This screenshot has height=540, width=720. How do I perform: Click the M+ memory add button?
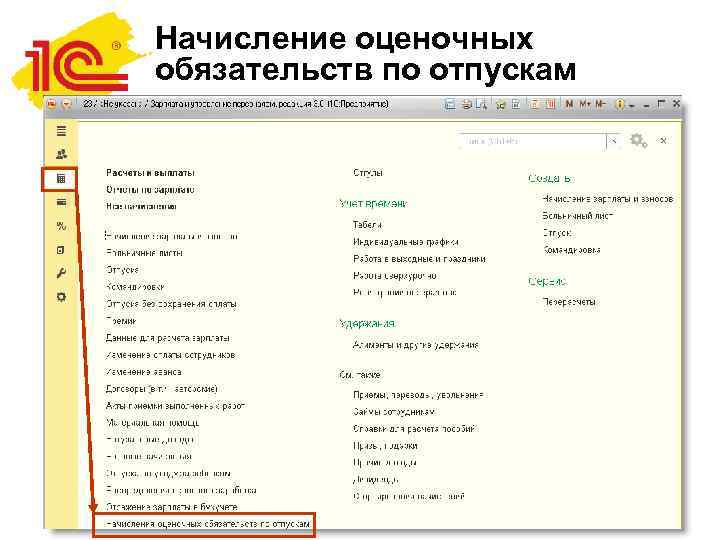(585, 104)
